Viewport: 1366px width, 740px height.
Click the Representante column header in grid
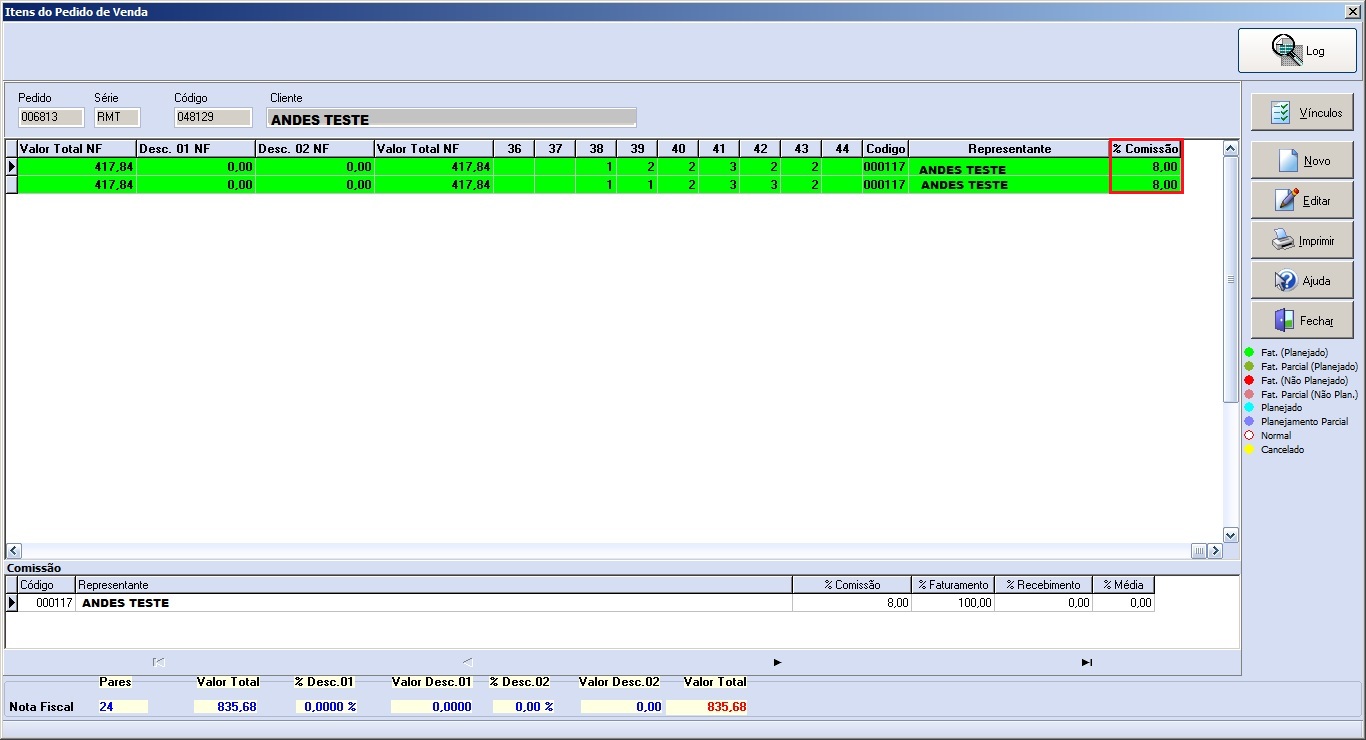(1009, 149)
